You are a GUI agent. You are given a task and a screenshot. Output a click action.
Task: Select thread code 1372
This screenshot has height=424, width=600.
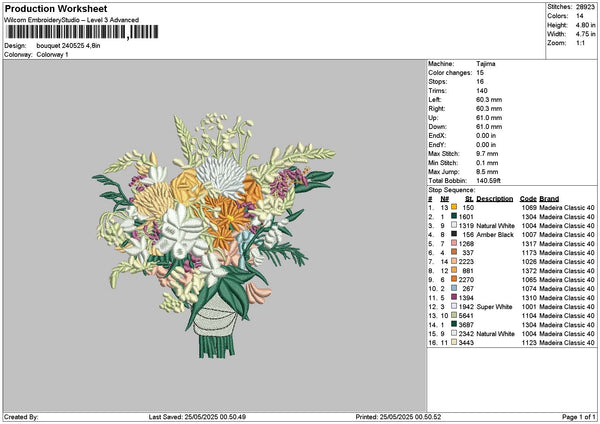pyautogui.click(x=529, y=271)
